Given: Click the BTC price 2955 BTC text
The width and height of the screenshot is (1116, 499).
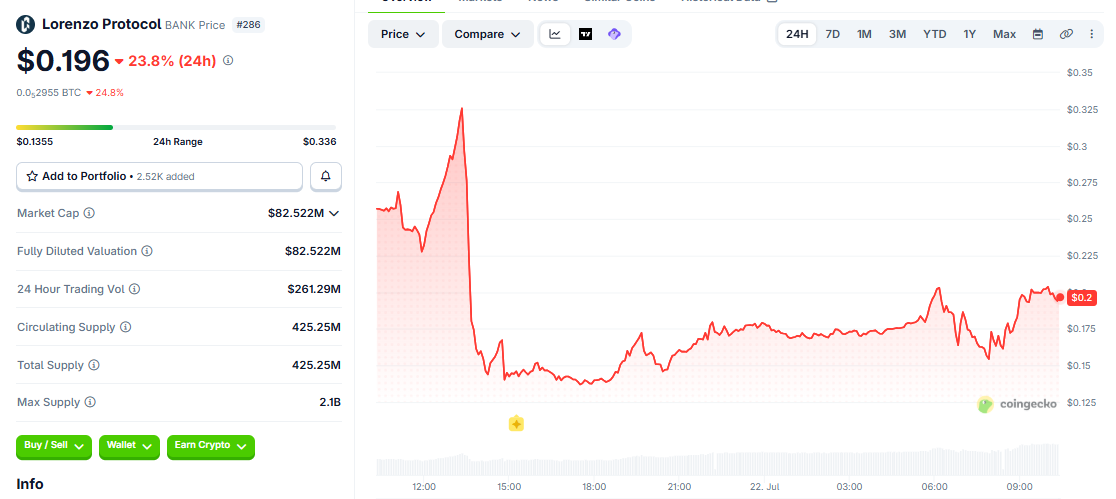Looking at the screenshot, I should pos(48,93).
